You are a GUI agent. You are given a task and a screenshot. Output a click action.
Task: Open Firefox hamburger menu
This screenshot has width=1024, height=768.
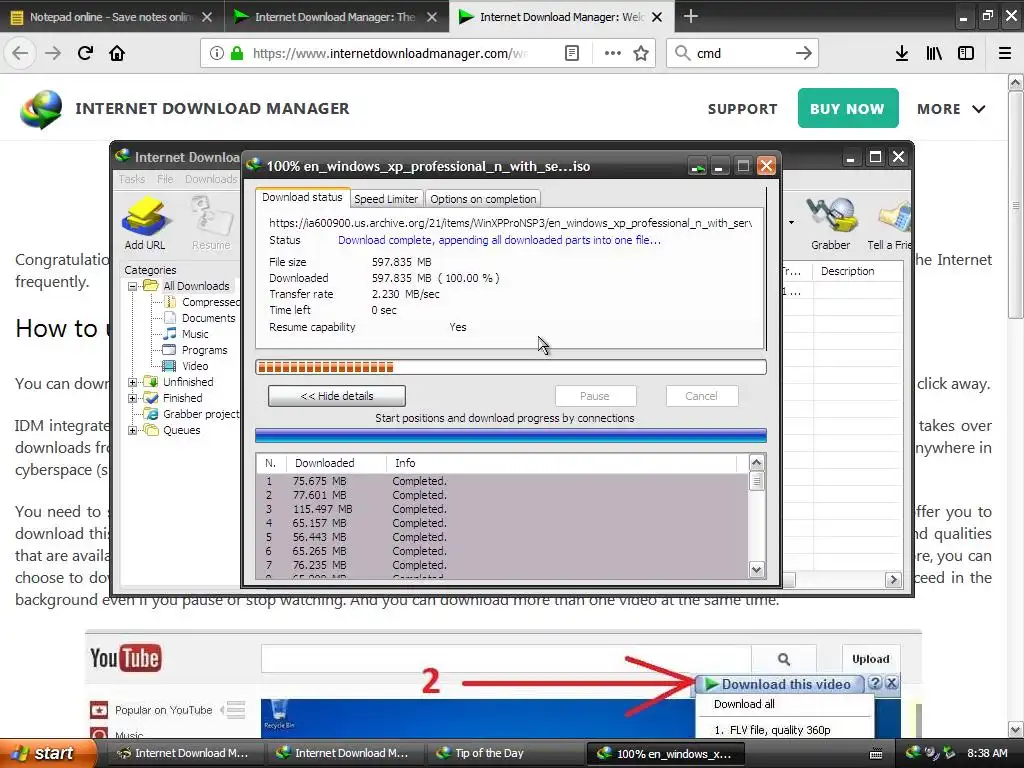(x=1005, y=53)
